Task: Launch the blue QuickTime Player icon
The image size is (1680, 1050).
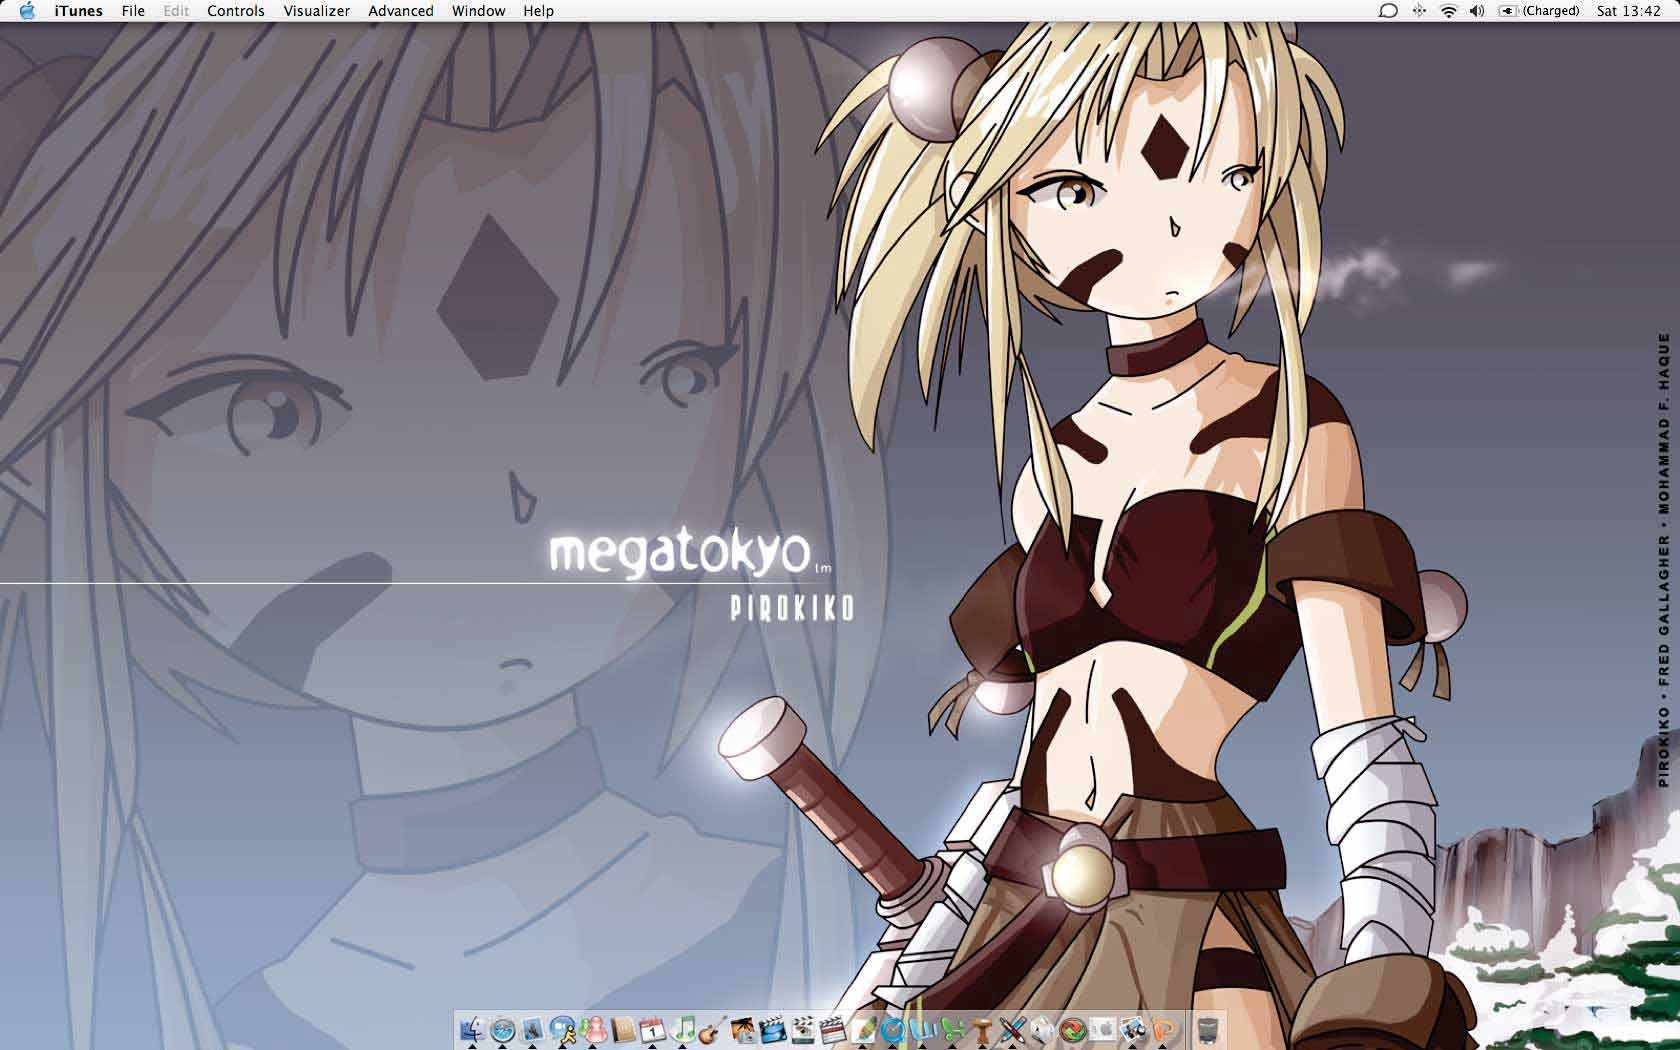Action: [892, 1029]
